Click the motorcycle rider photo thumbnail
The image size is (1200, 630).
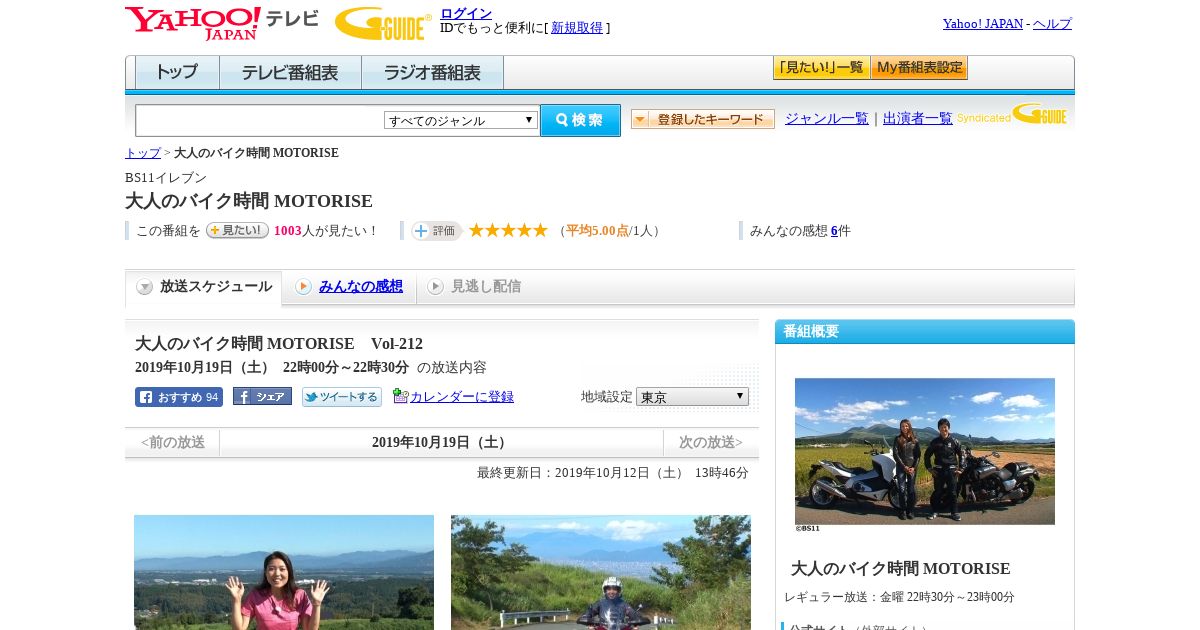coord(601,572)
